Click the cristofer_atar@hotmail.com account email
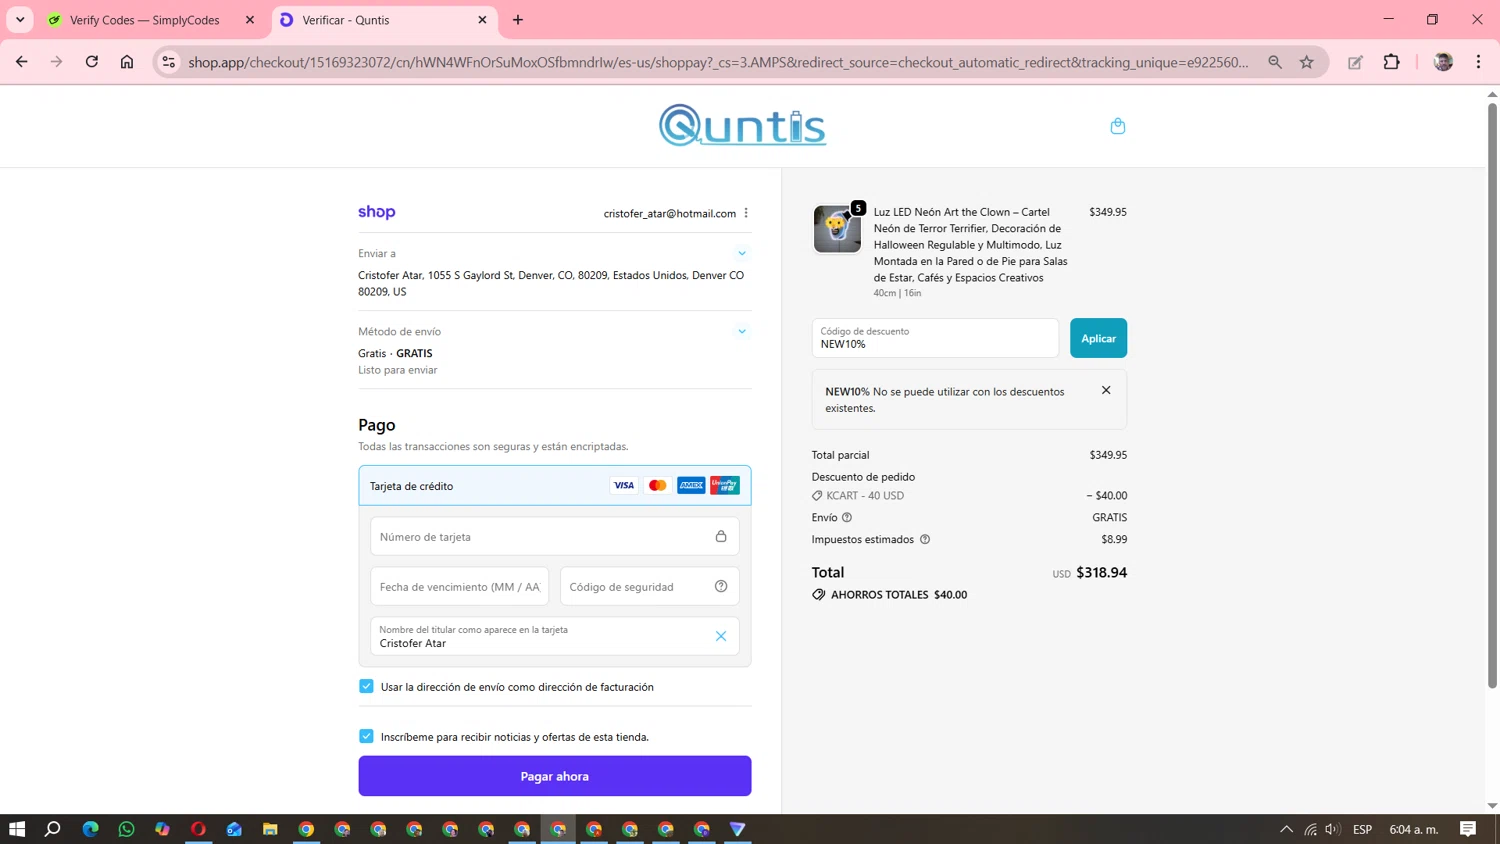 (669, 213)
